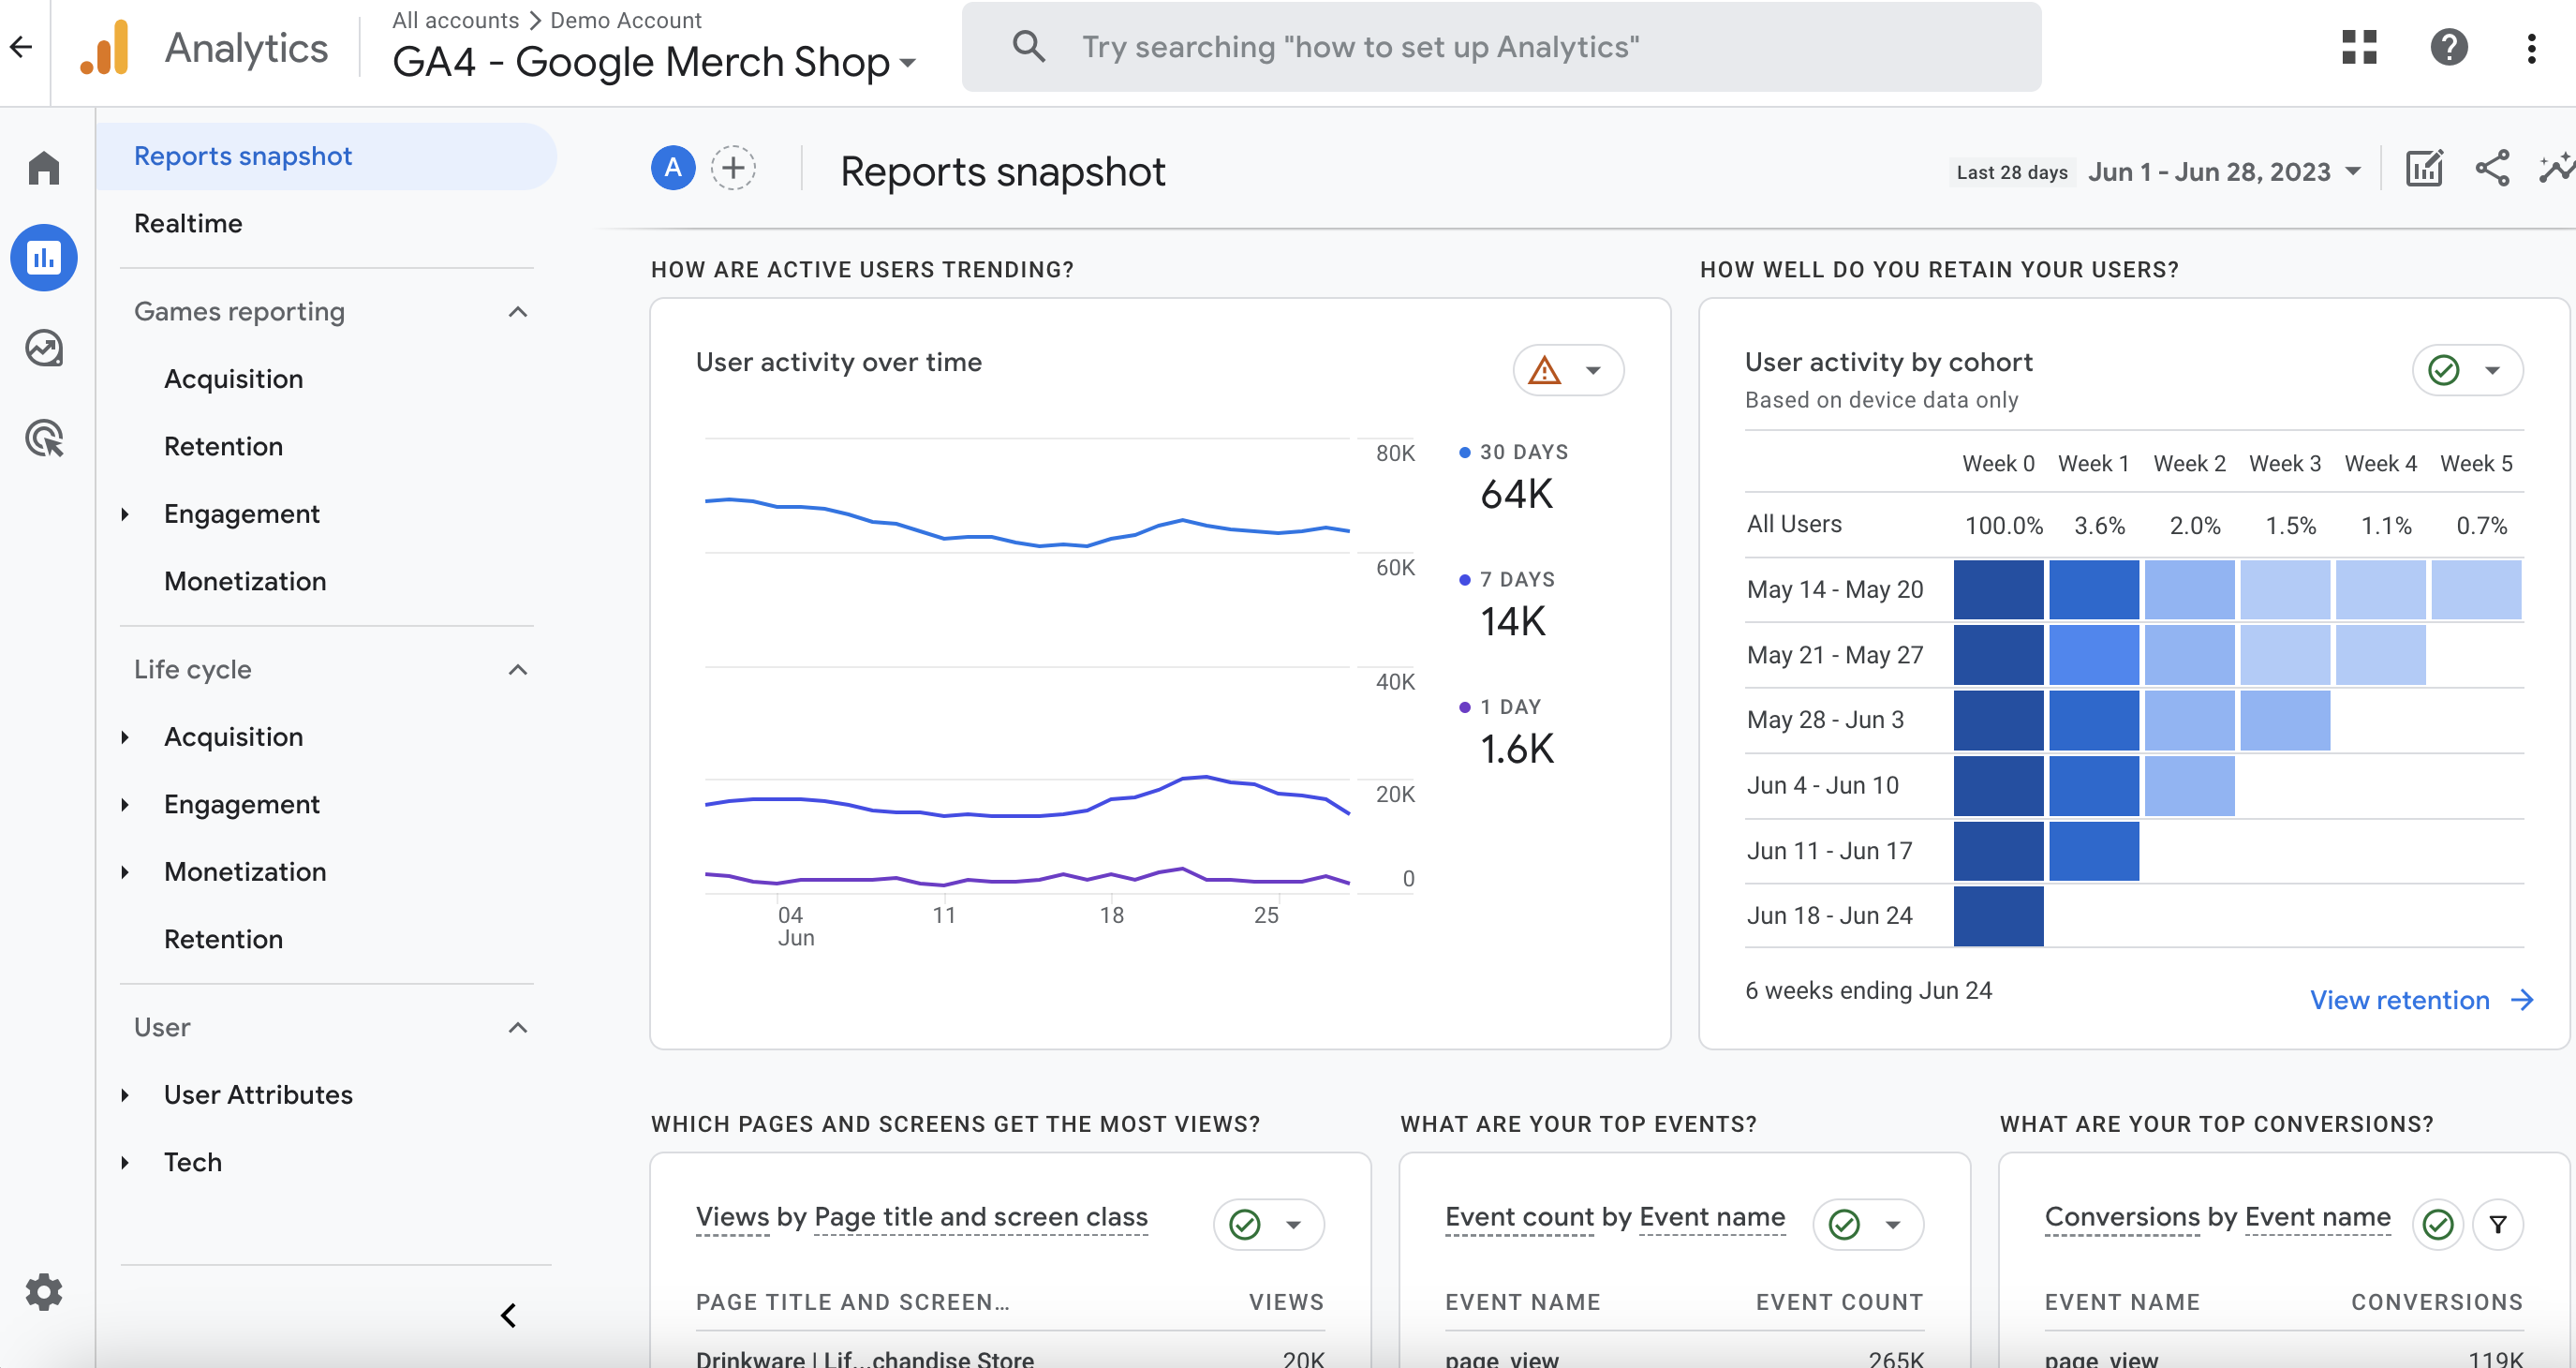The width and height of the screenshot is (2576, 1368).
Task: Open dropdown arrow on Views by Page title
Action: pos(1294,1224)
